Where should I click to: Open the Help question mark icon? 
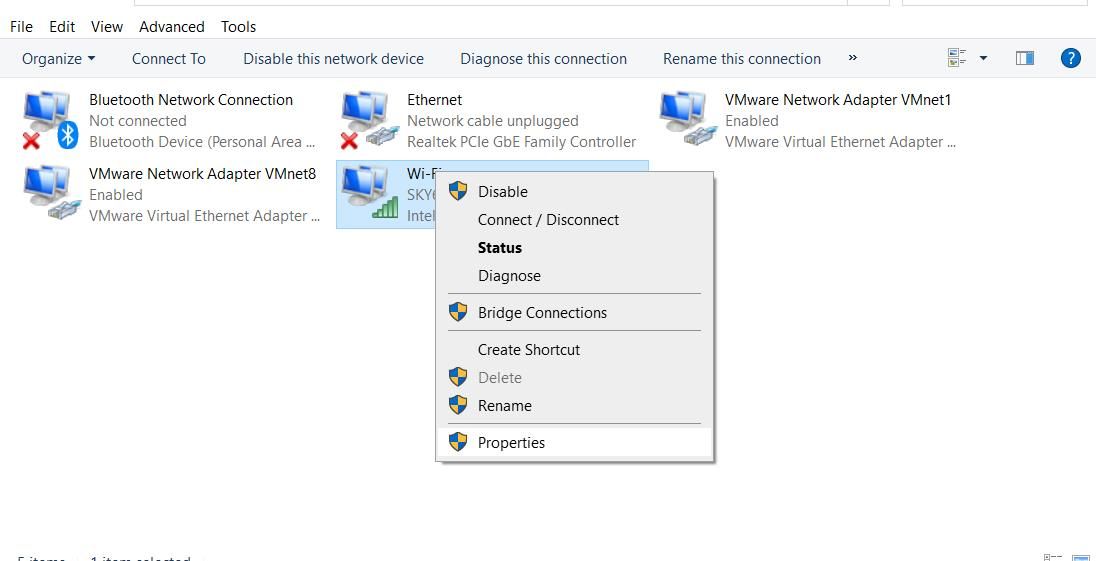(x=1070, y=58)
